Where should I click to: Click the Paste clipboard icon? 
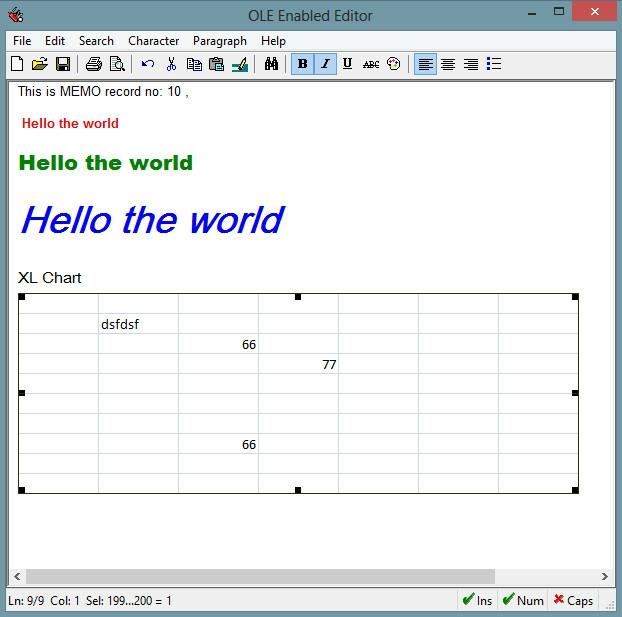[216, 64]
